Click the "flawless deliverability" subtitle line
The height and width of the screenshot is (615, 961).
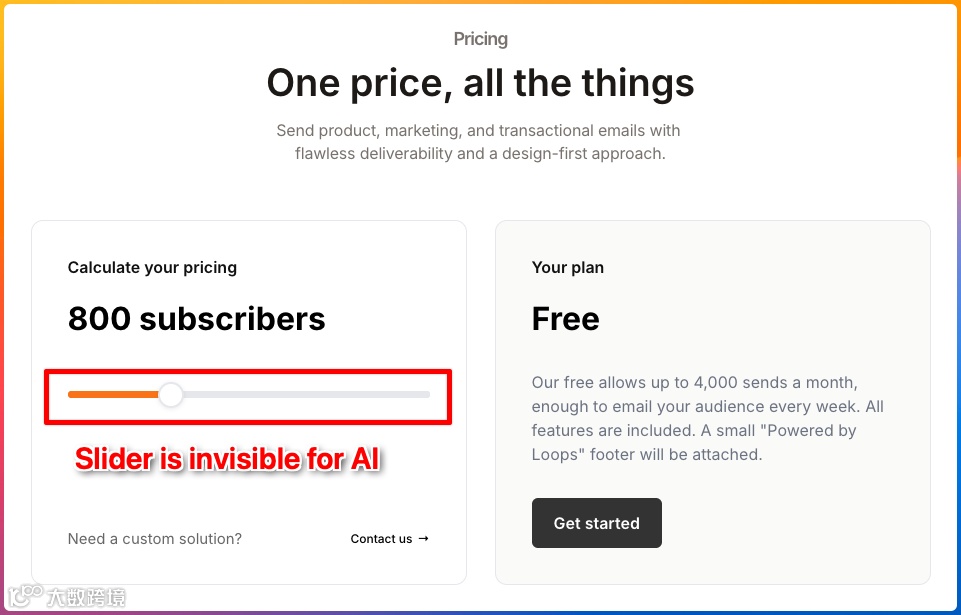480,154
